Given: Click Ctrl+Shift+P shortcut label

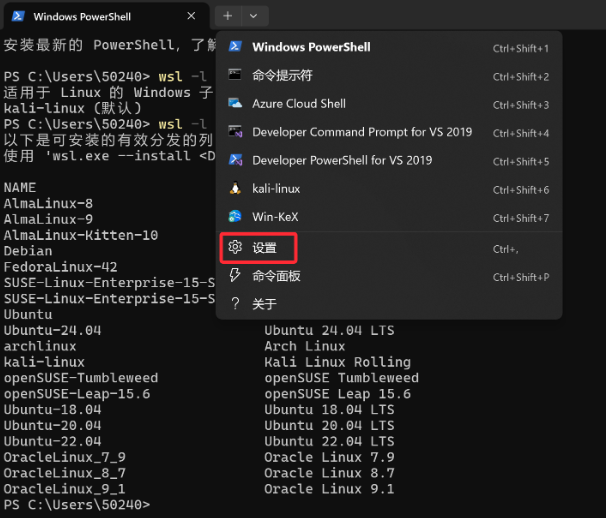Looking at the screenshot, I should coord(521,277).
